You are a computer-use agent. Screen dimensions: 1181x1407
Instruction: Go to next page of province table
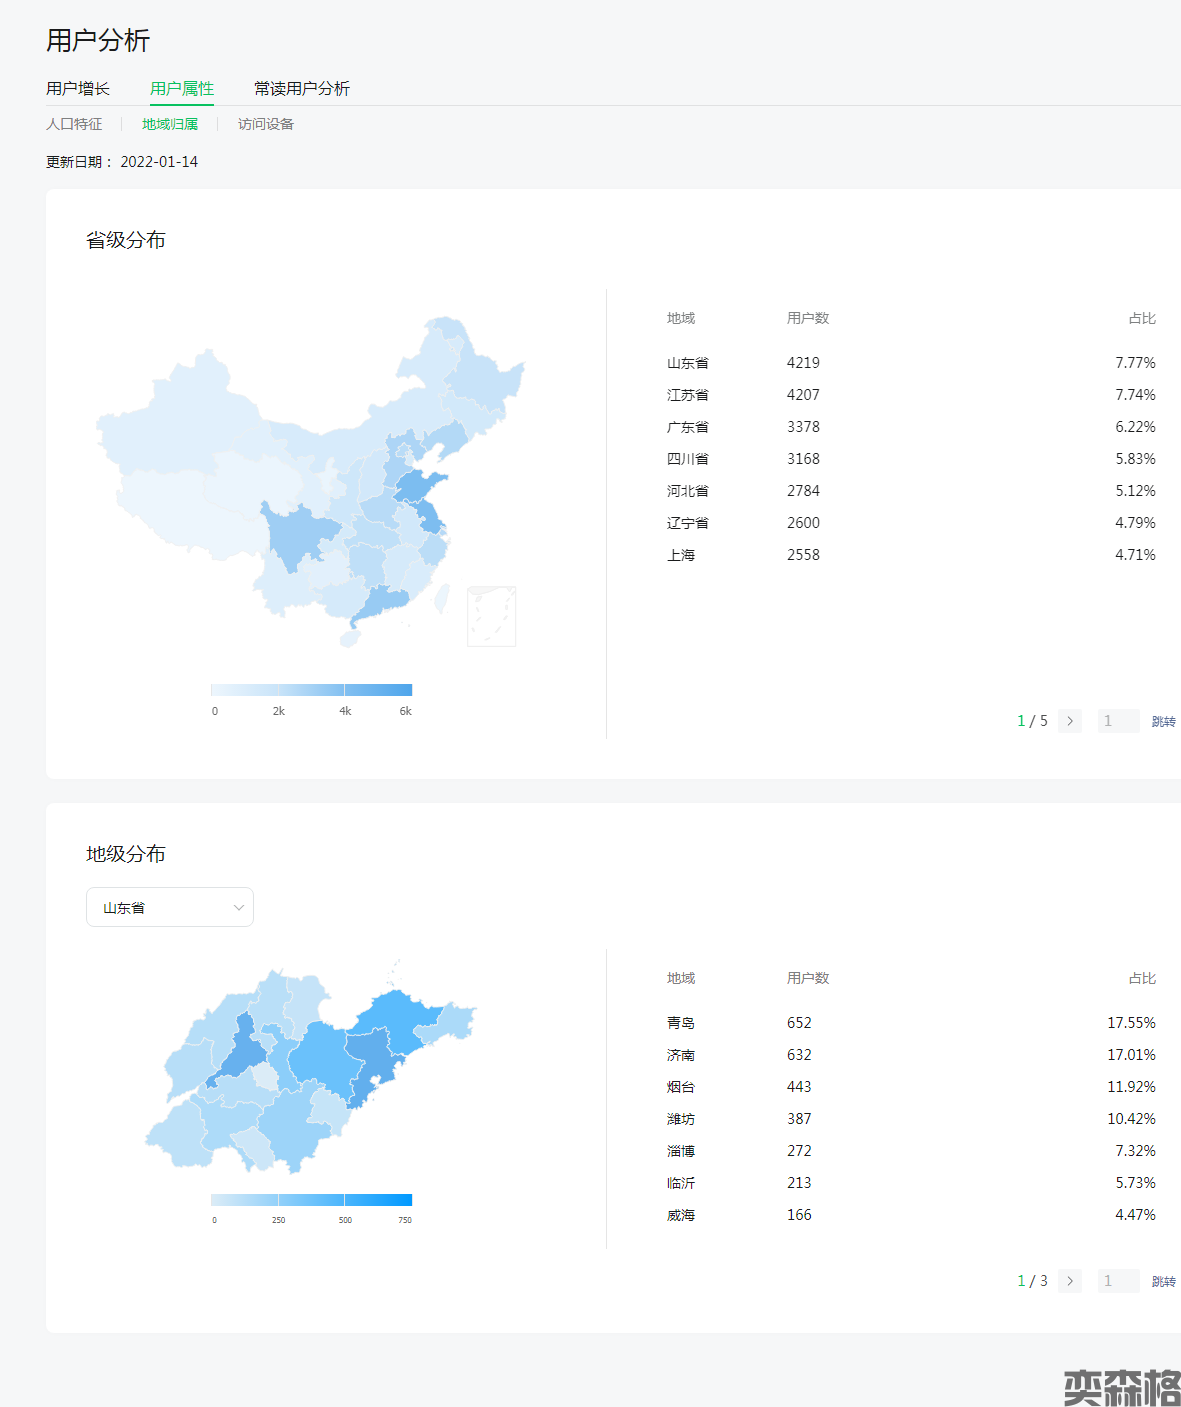pyautogui.click(x=1070, y=721)
